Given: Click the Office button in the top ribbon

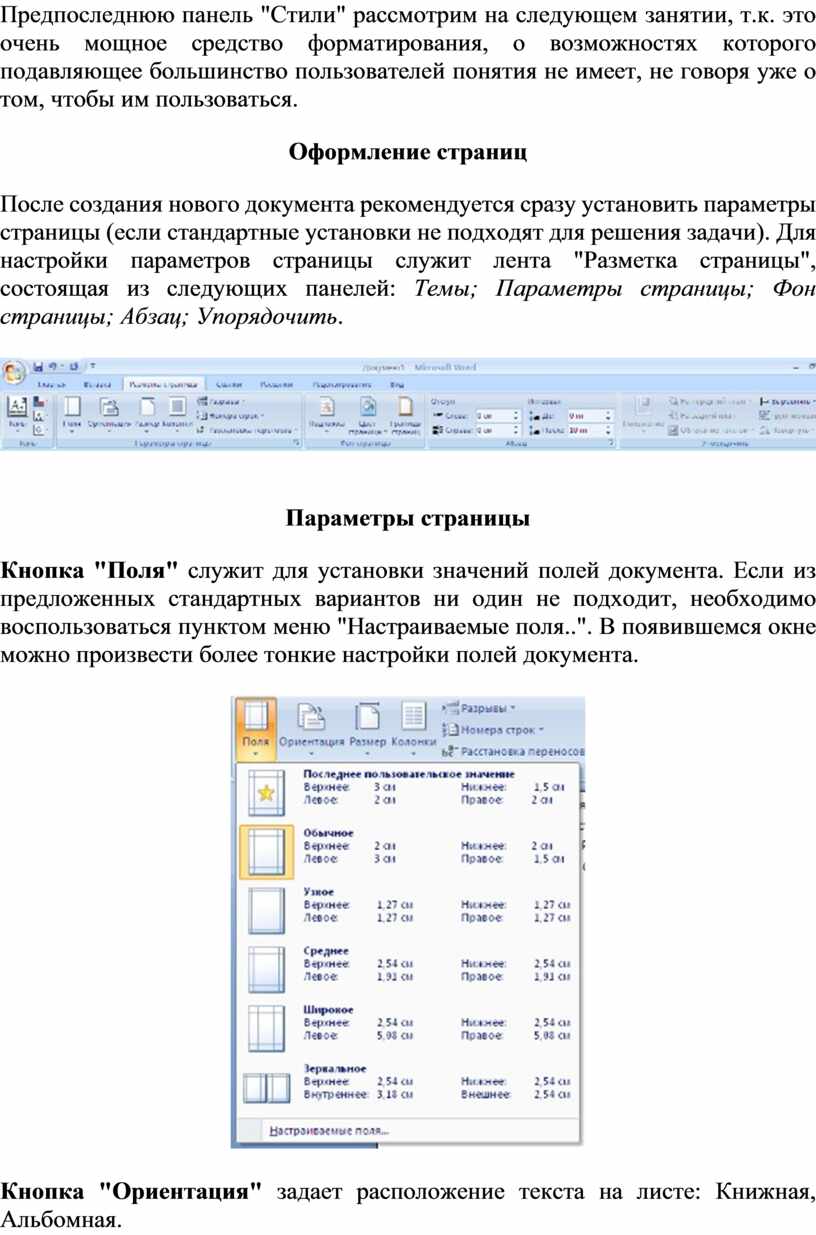Looking at the screenshot, I should click(x=14, y=371).
